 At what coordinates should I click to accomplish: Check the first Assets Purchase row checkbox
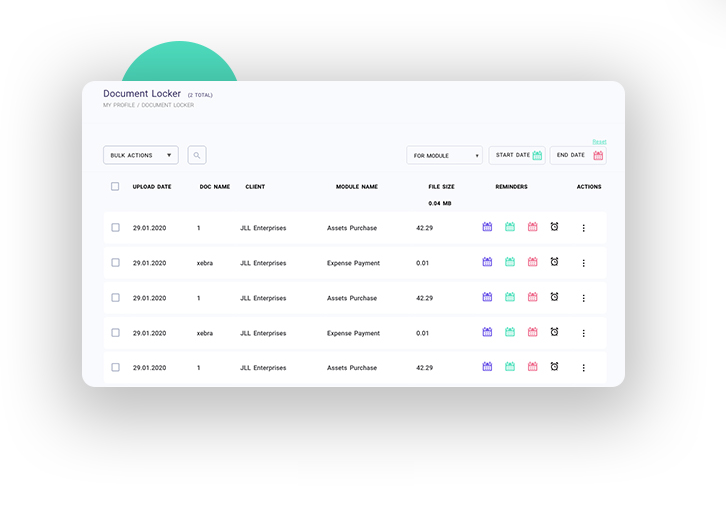coord(115,228)
